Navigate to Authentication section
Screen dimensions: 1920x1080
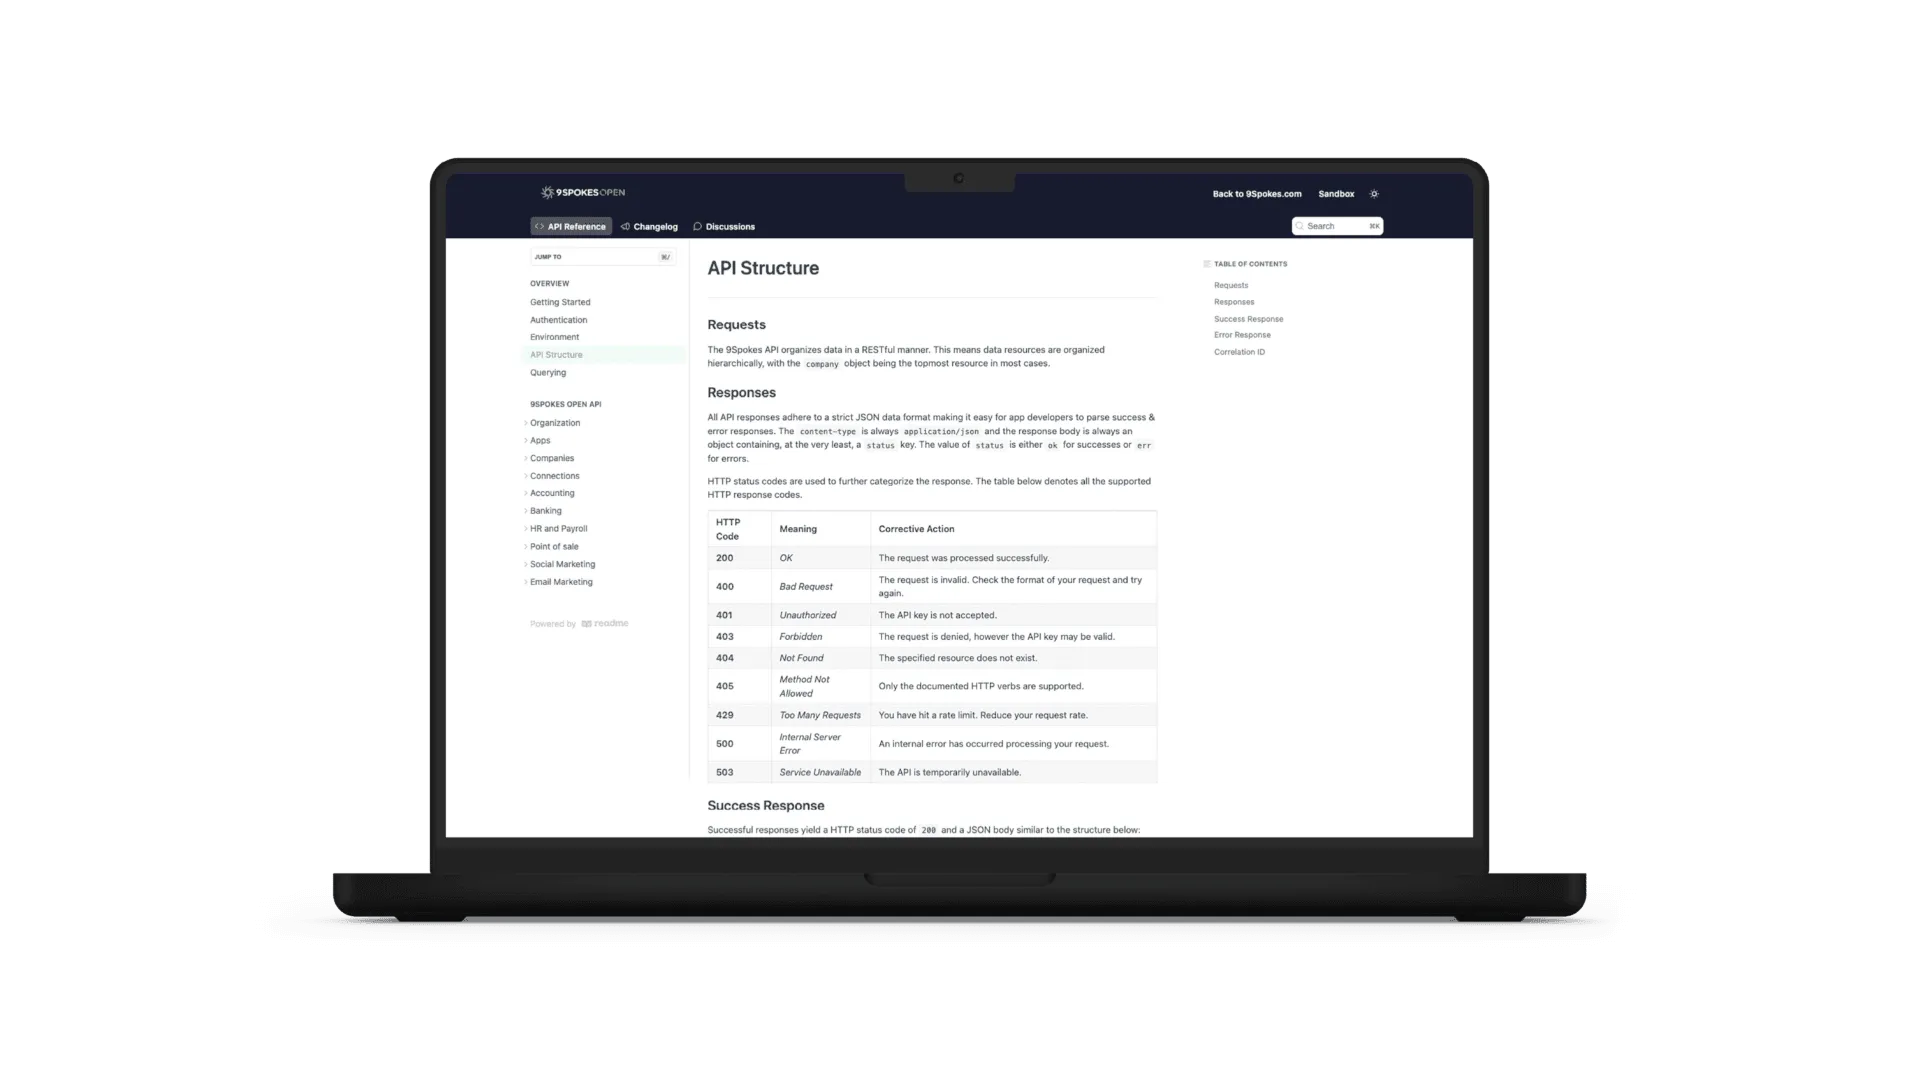click(559, 319)
